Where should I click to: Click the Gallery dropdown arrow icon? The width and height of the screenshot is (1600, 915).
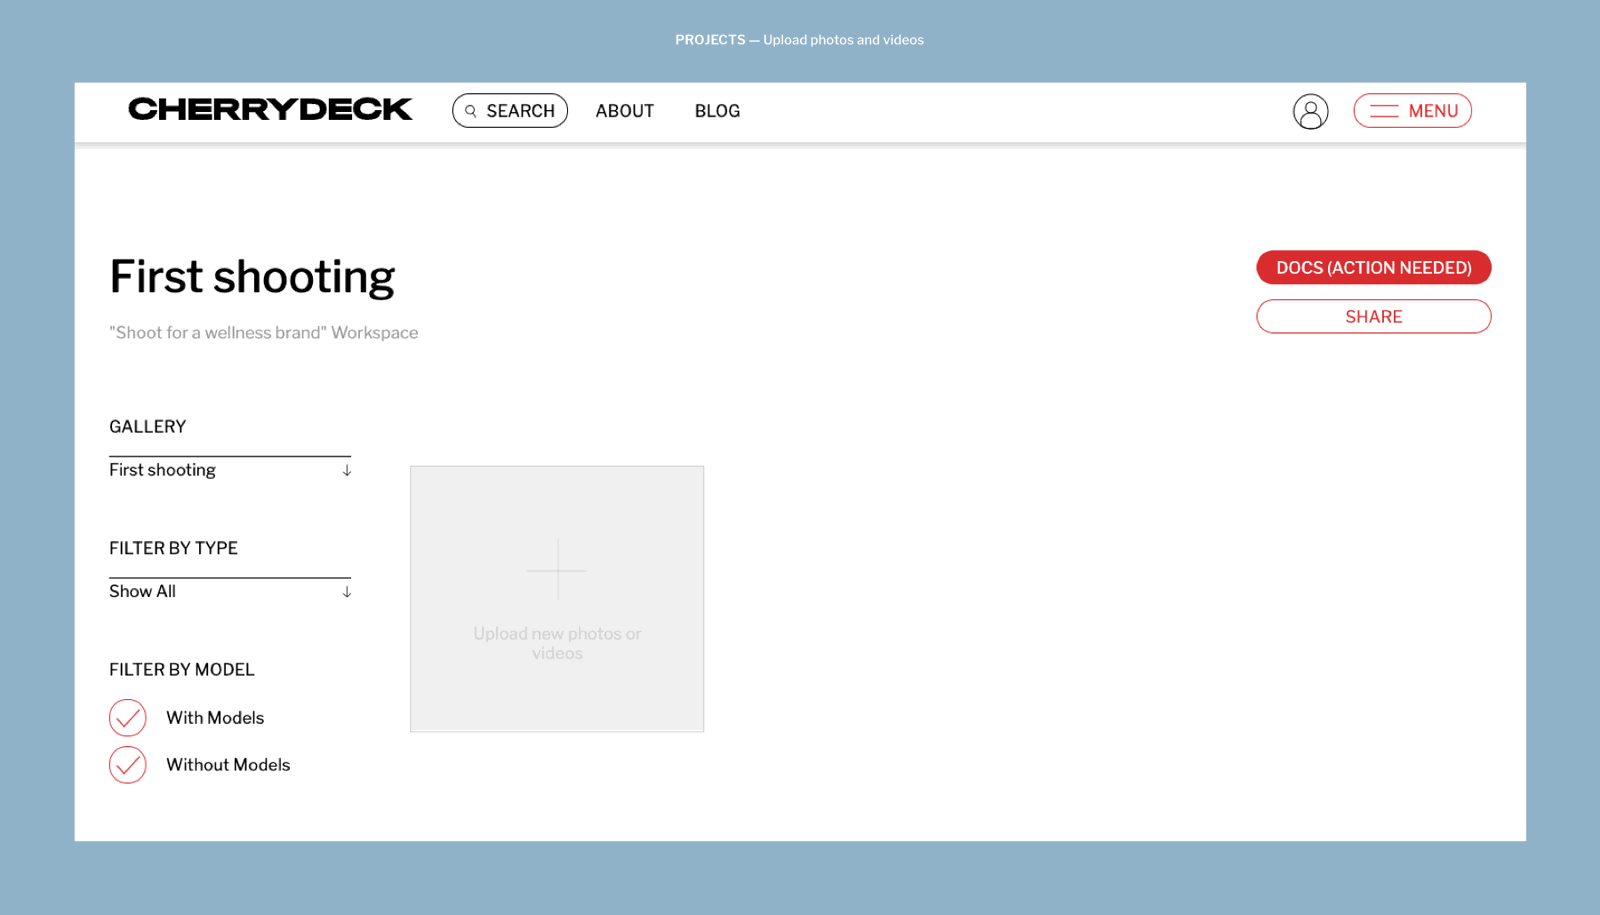pos(346,470)
